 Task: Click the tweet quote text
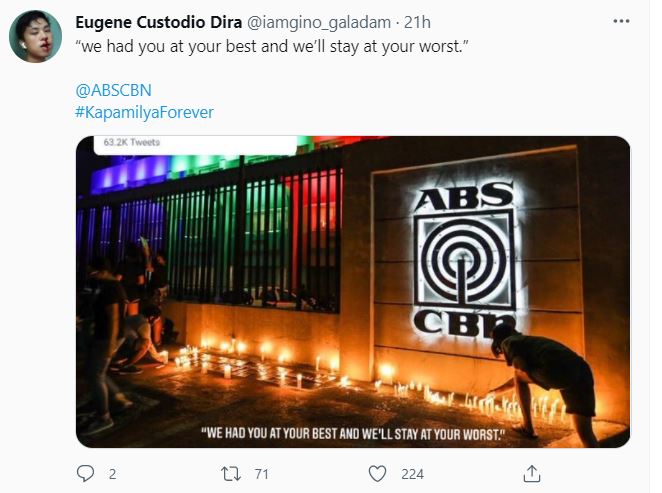click(x=272, y=46)
